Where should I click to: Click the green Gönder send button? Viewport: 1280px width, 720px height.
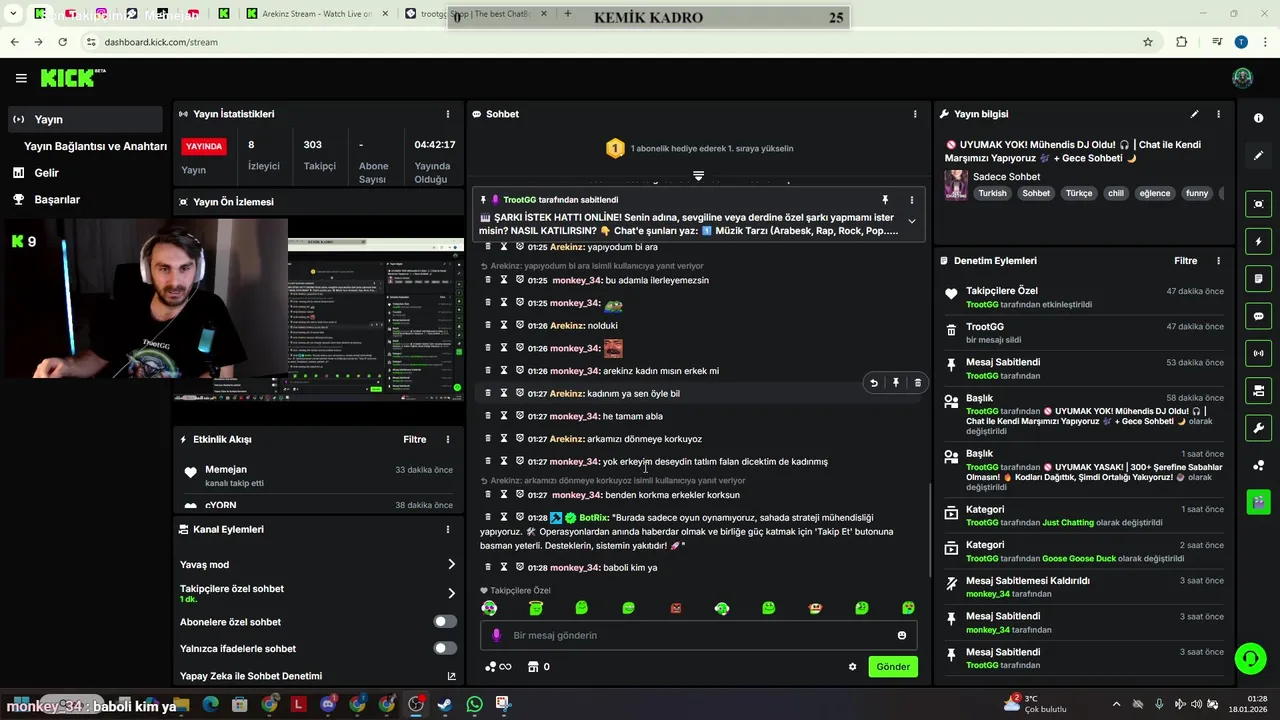pyautogui.click(x=893, y=667)
